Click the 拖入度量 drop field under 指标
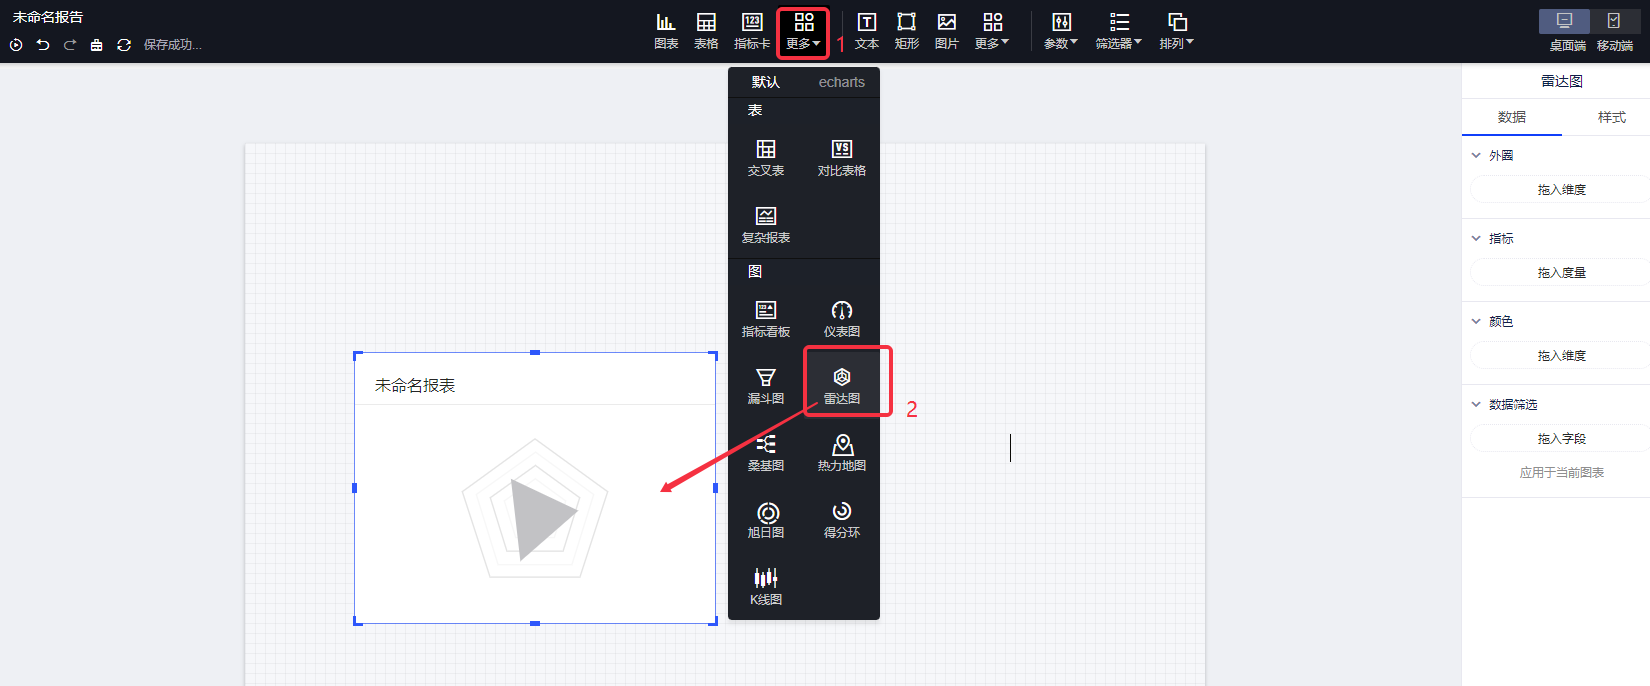 [x=1561, y=273]
